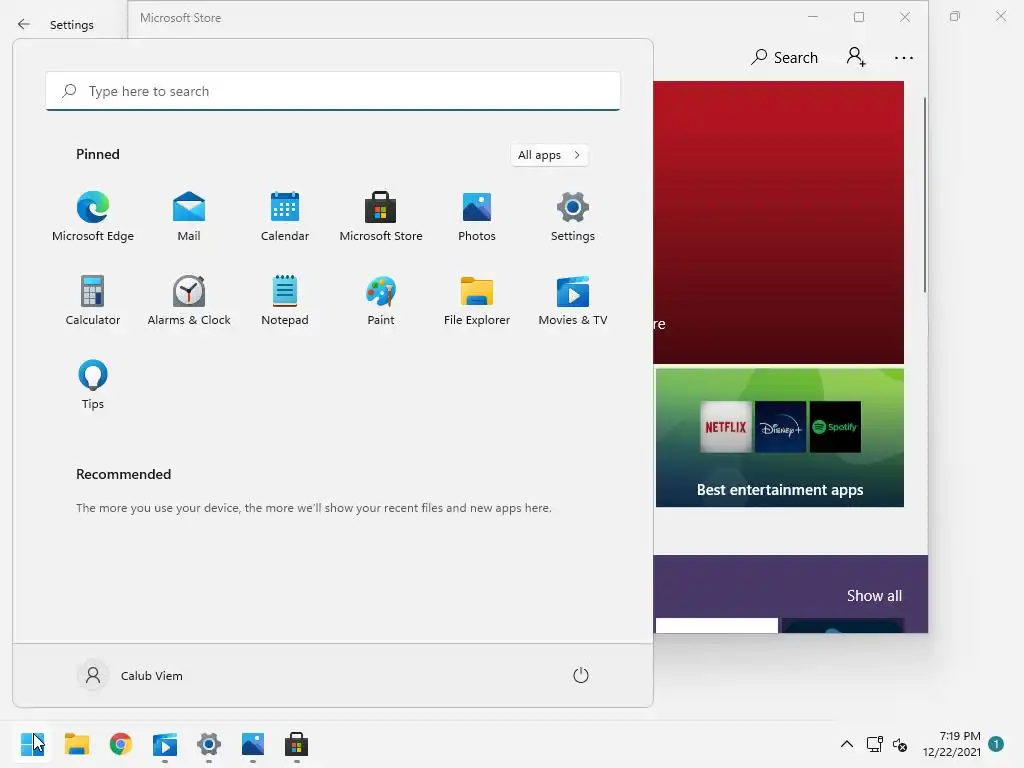Viewport: 1024px width, 768px height.
Task: Launch Notepad from Start menu
Action: (285, 300)
